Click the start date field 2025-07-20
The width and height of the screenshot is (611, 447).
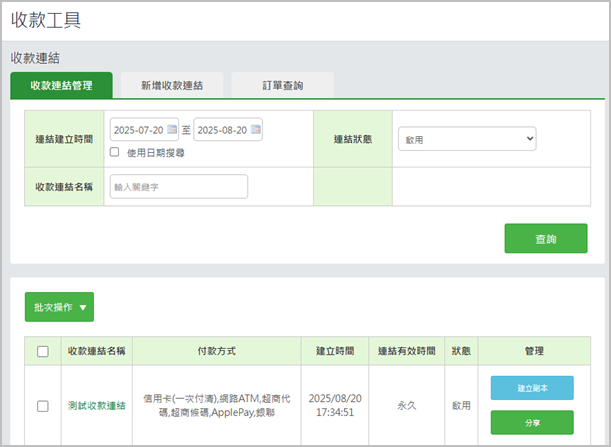(x=138, y=130)
